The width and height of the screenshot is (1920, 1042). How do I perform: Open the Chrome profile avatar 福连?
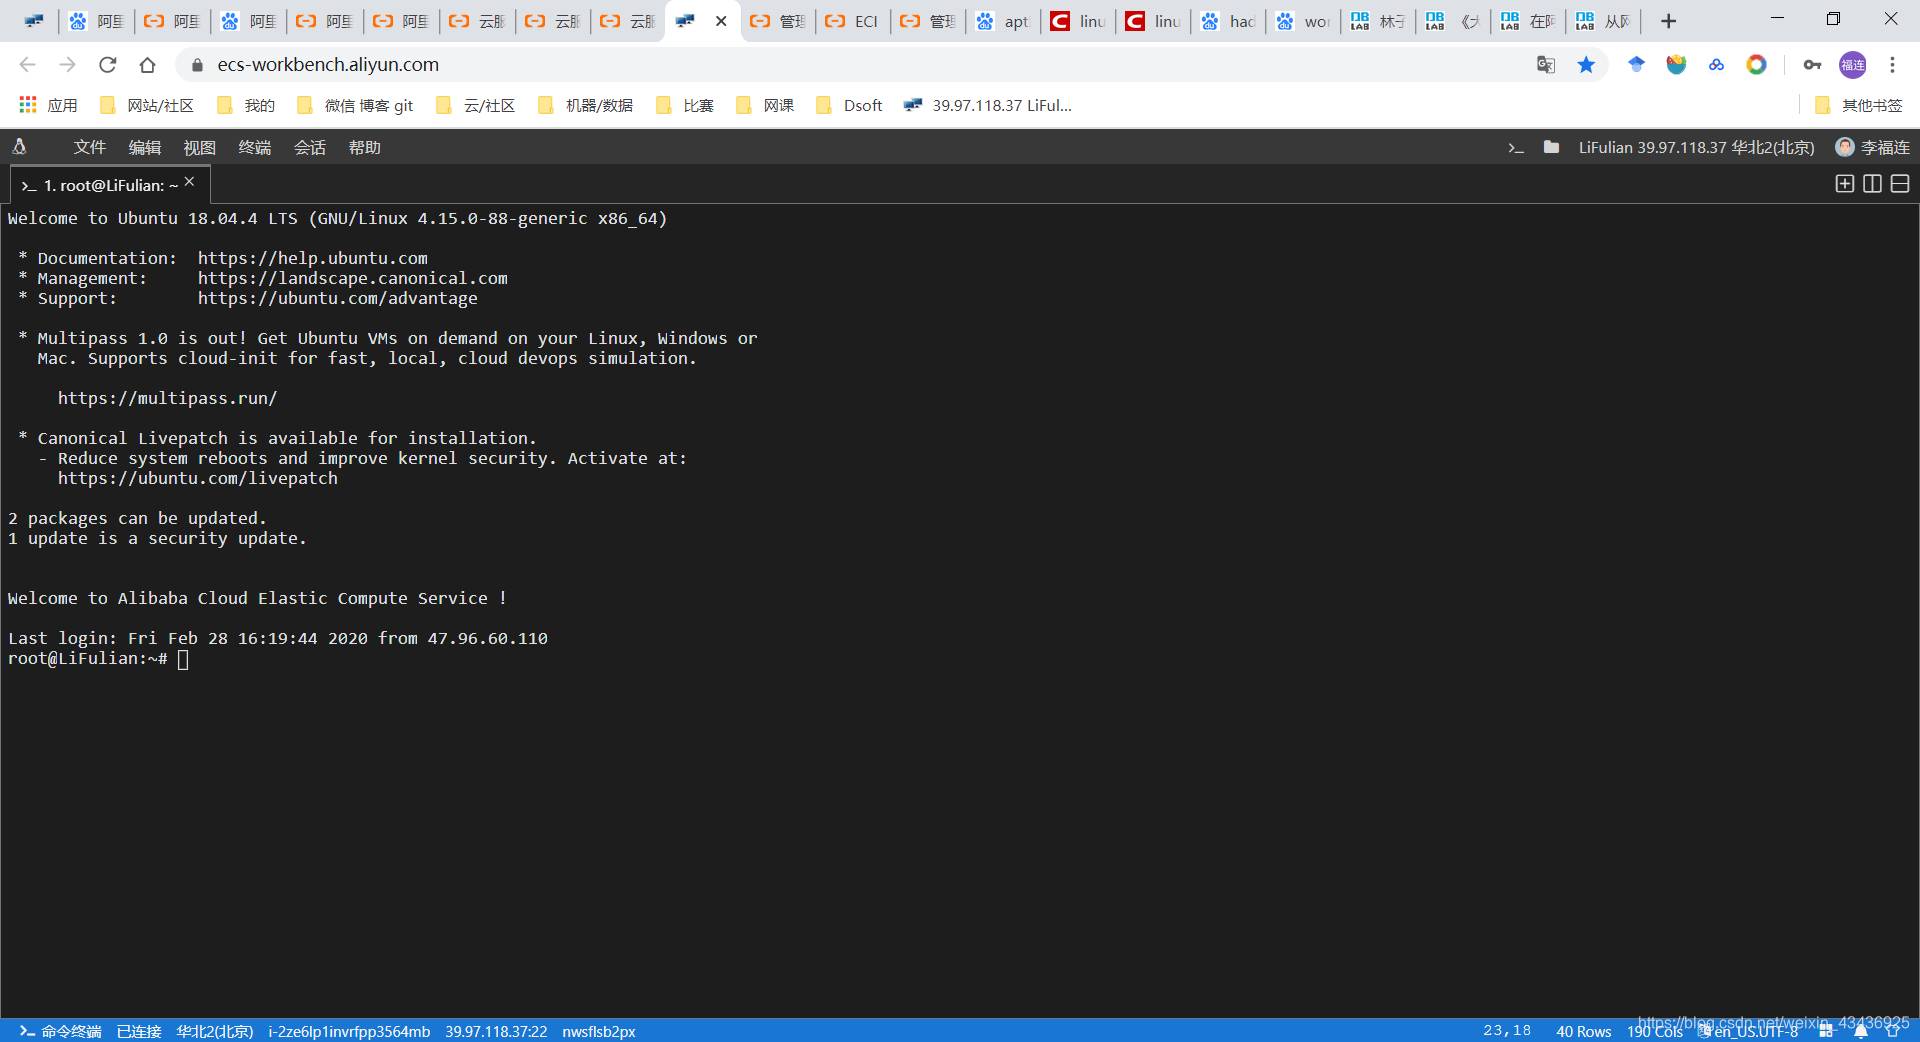tap(1853, 65)
